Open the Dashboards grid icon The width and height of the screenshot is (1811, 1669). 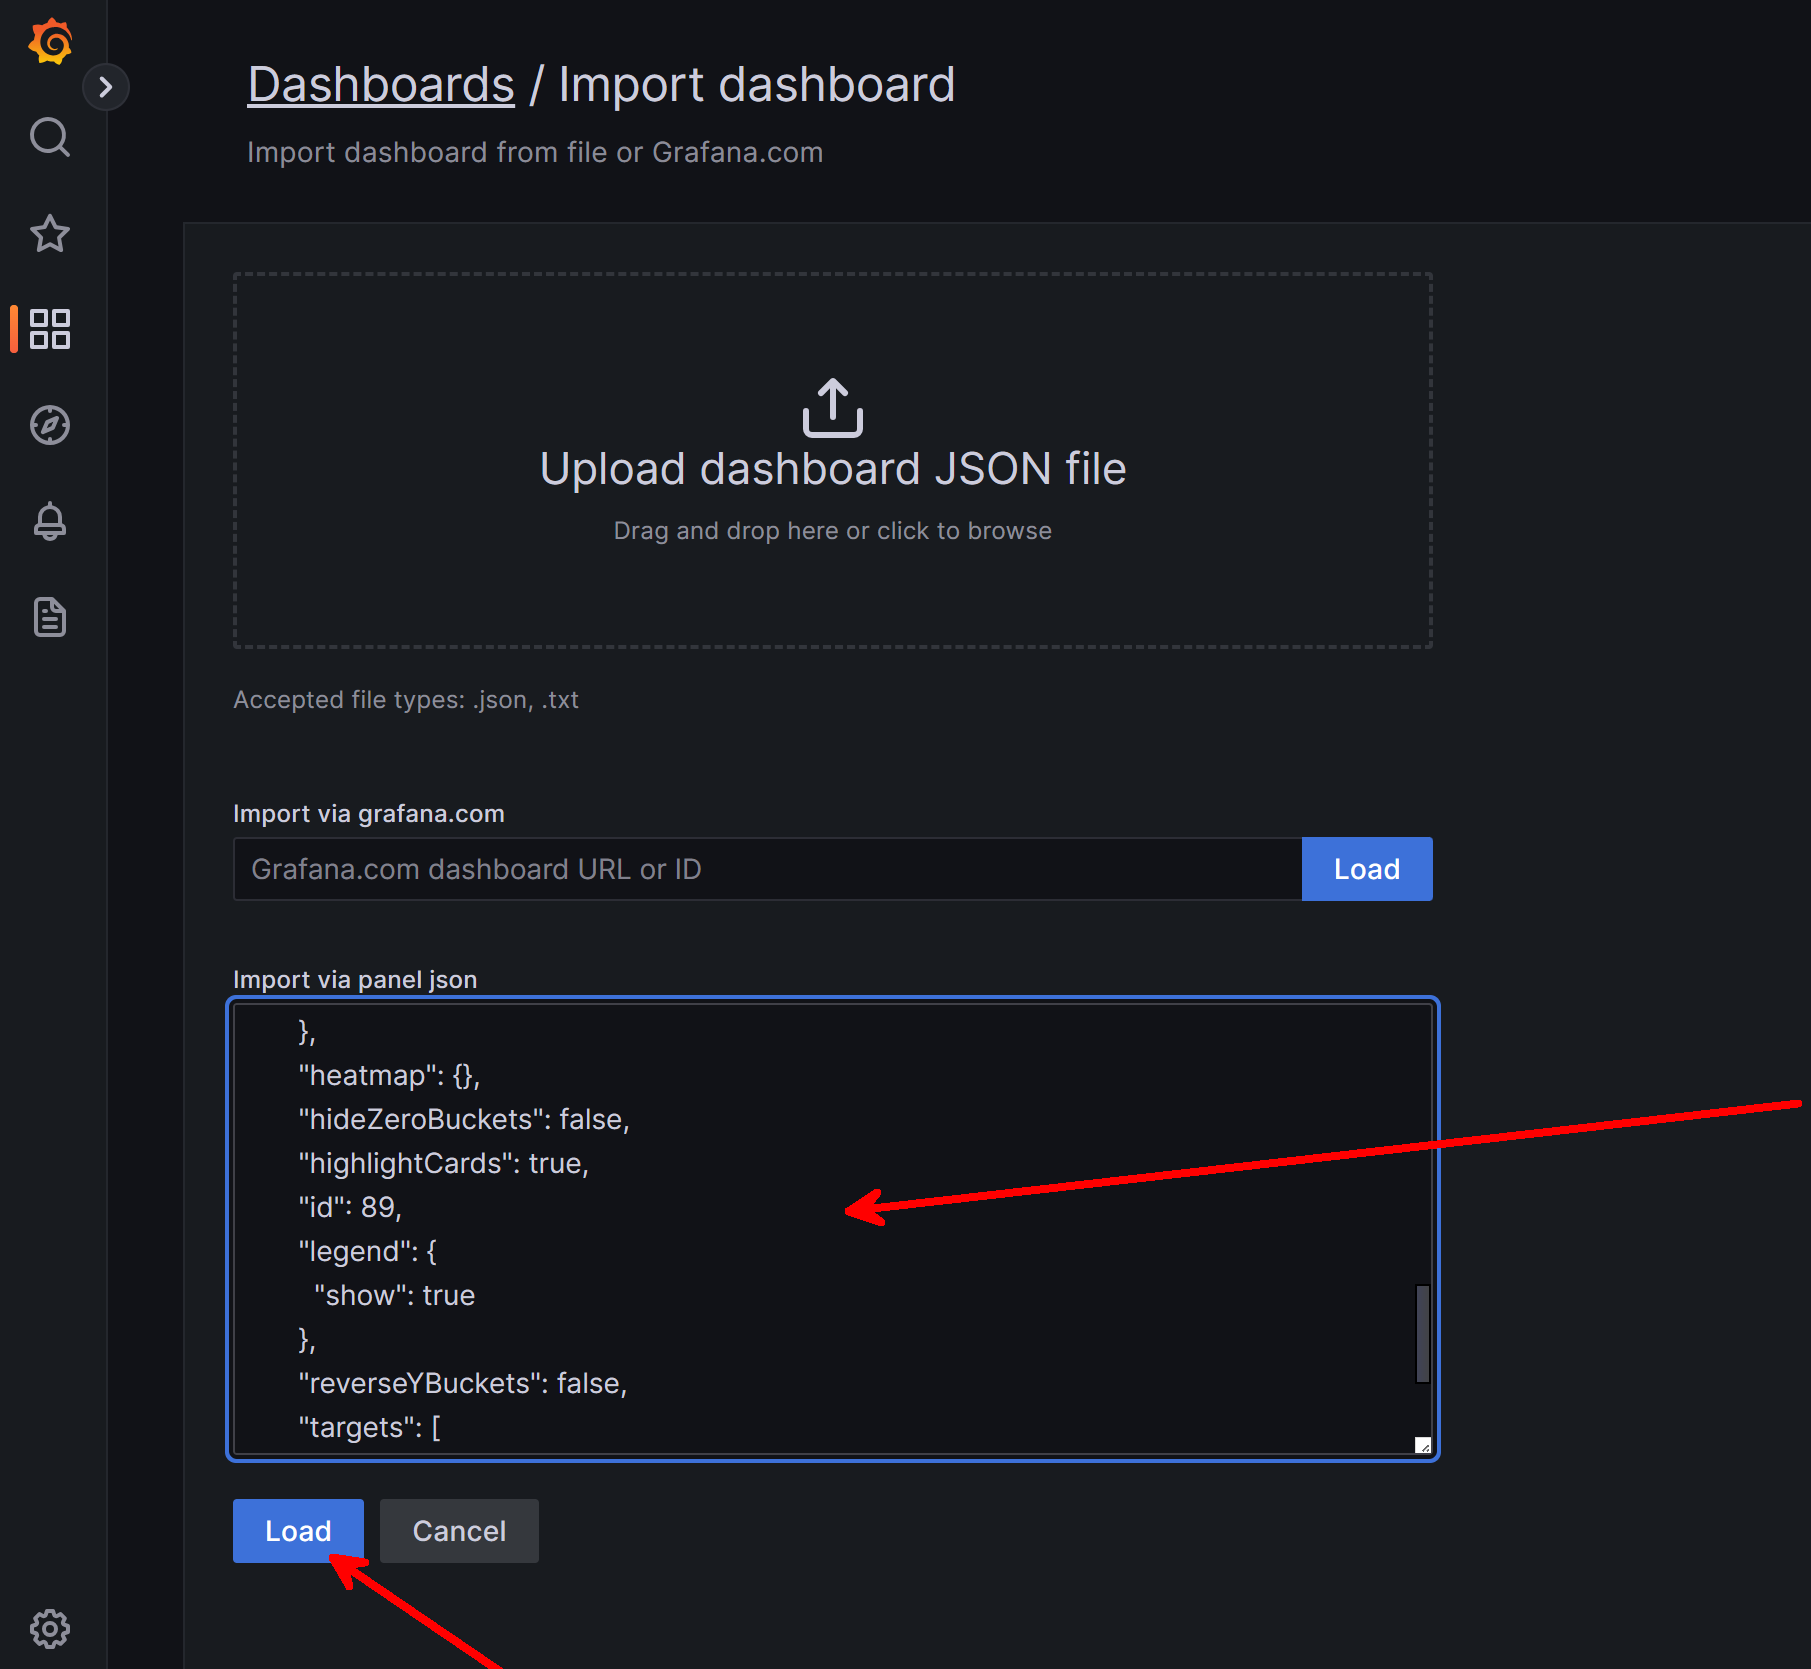(x=50, y=329)
